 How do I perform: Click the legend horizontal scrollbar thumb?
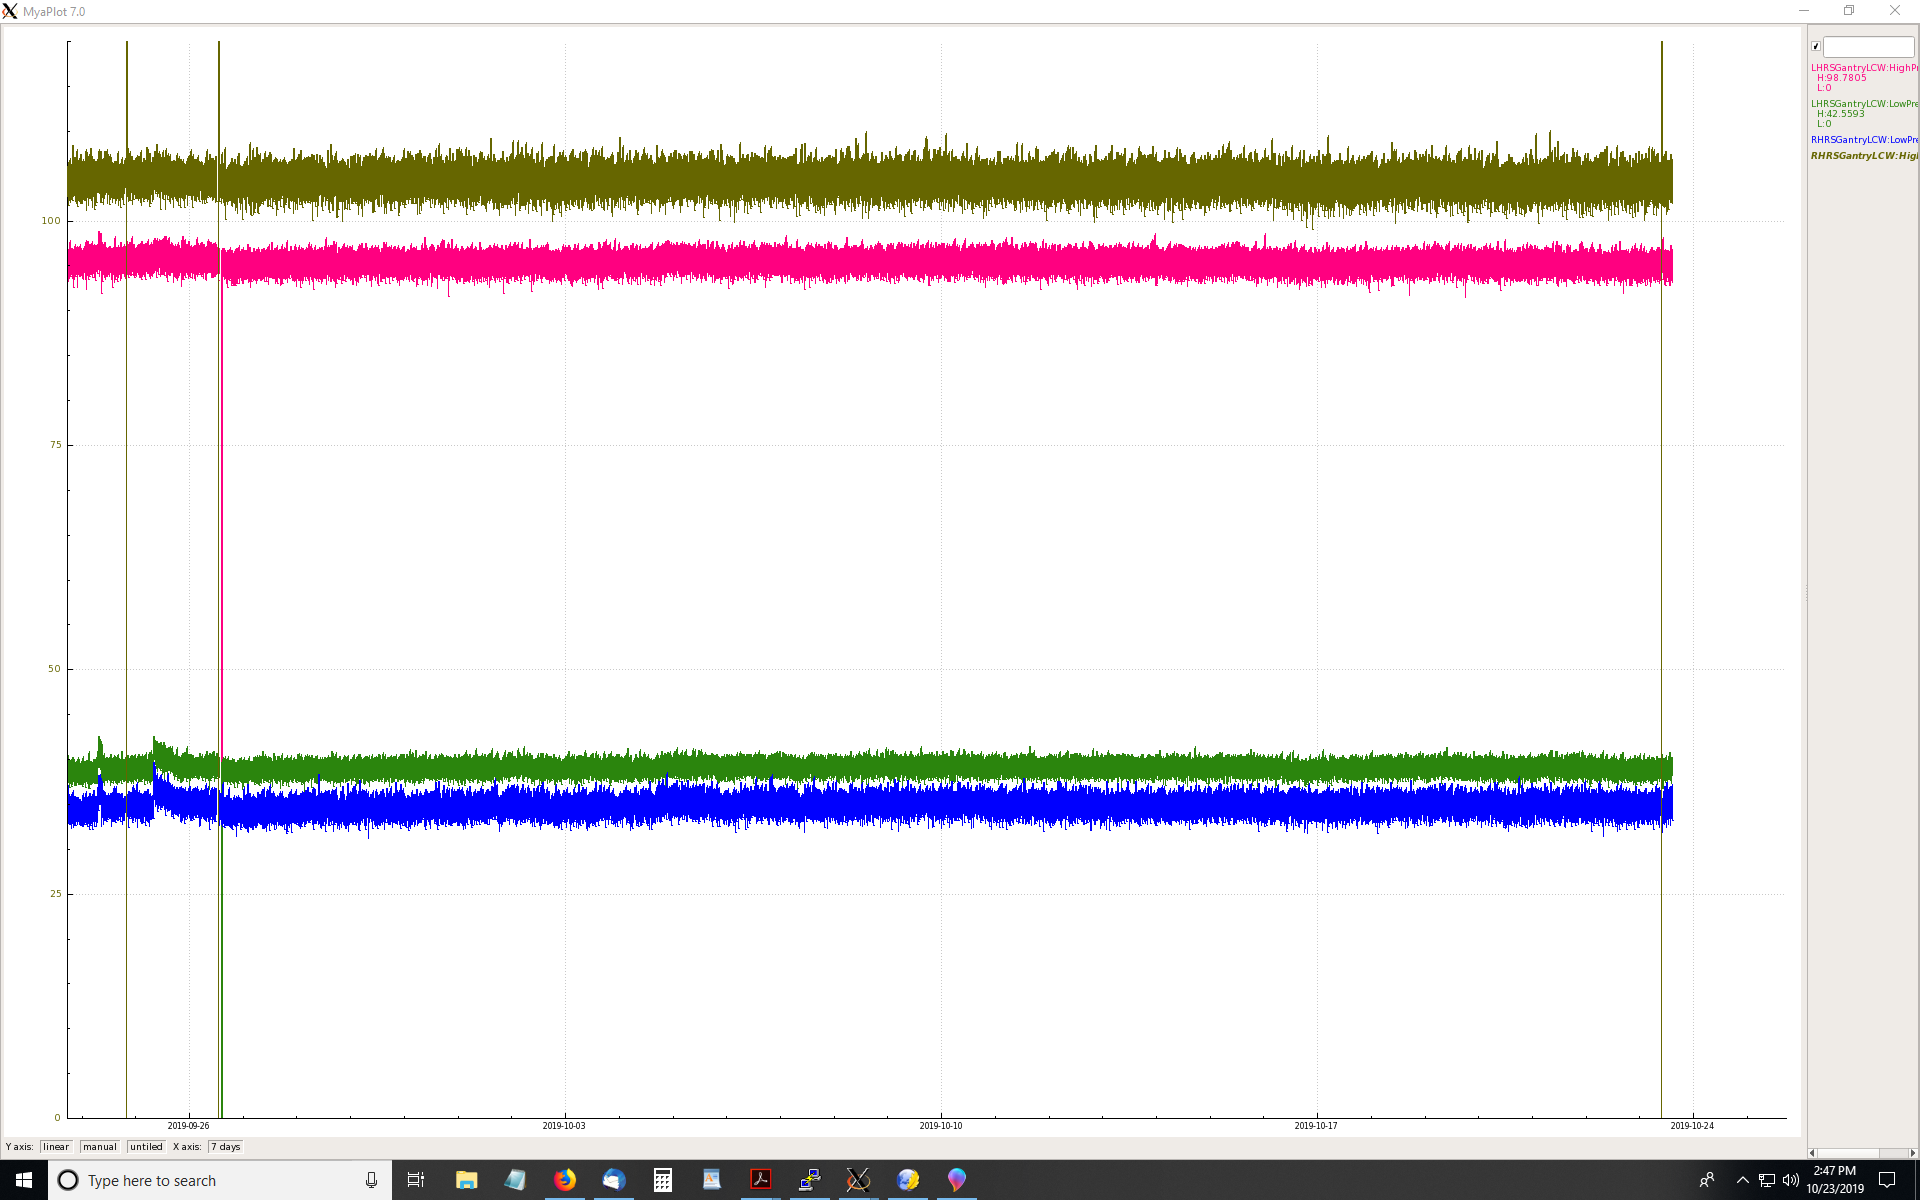1848,1153
